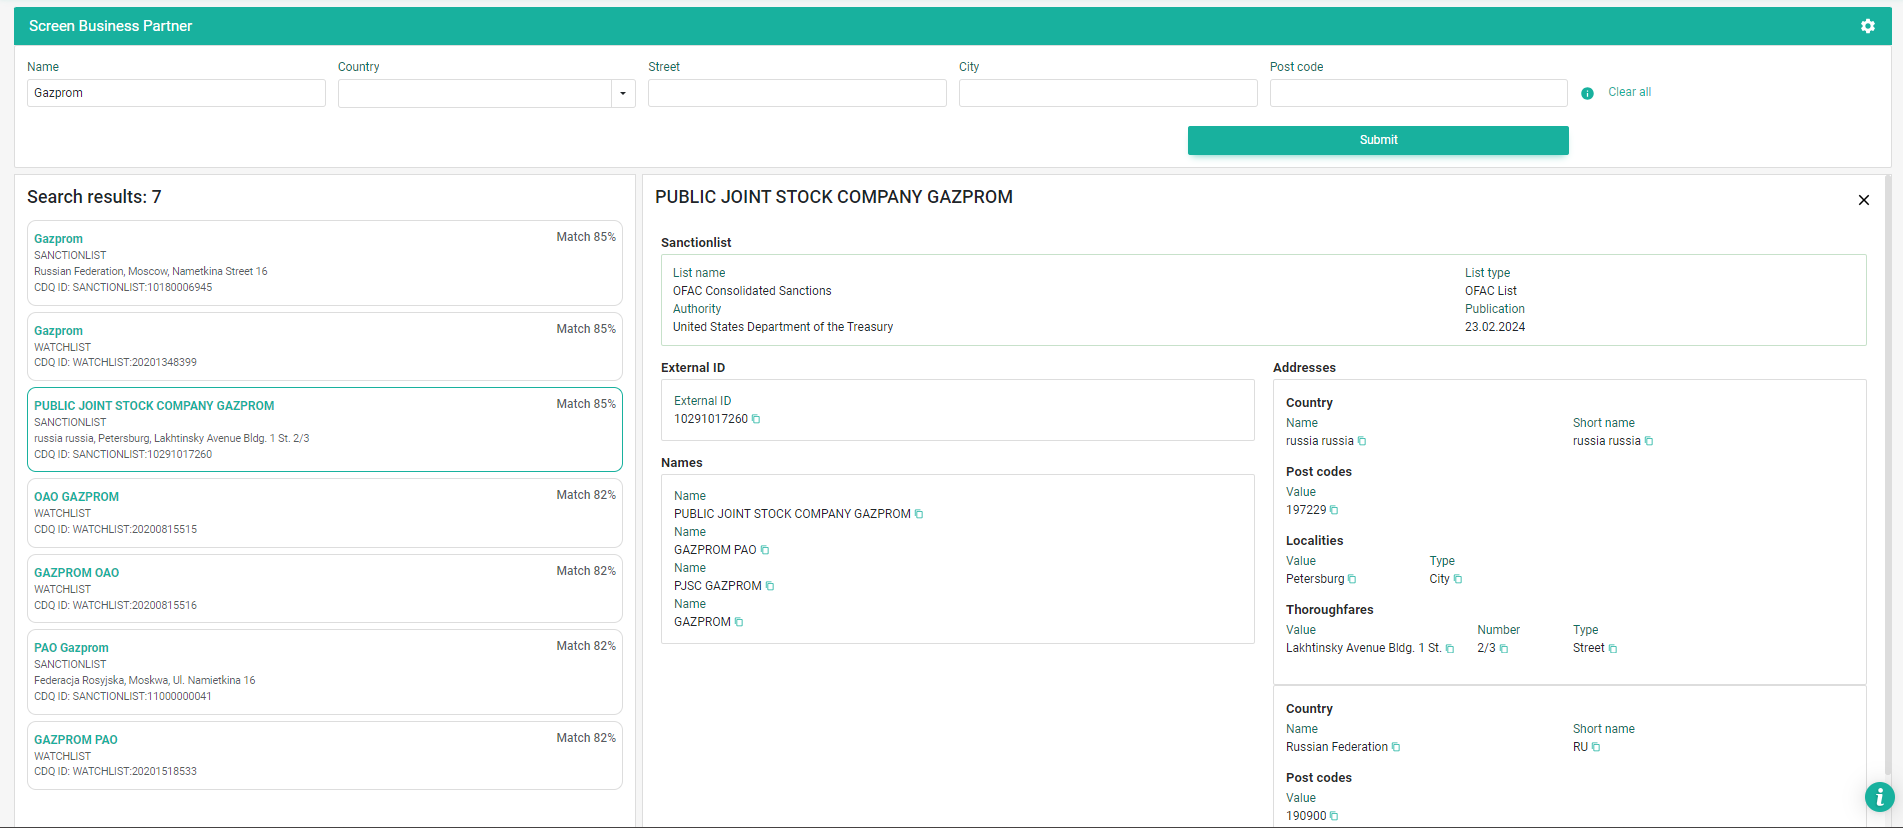Click CDQ ID WATCHLIST:20200815515 text

click(x=115, y=530)
